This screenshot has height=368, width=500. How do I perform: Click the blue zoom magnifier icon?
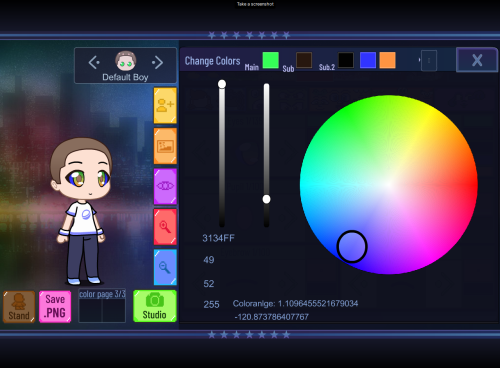(x=165, y=267)
